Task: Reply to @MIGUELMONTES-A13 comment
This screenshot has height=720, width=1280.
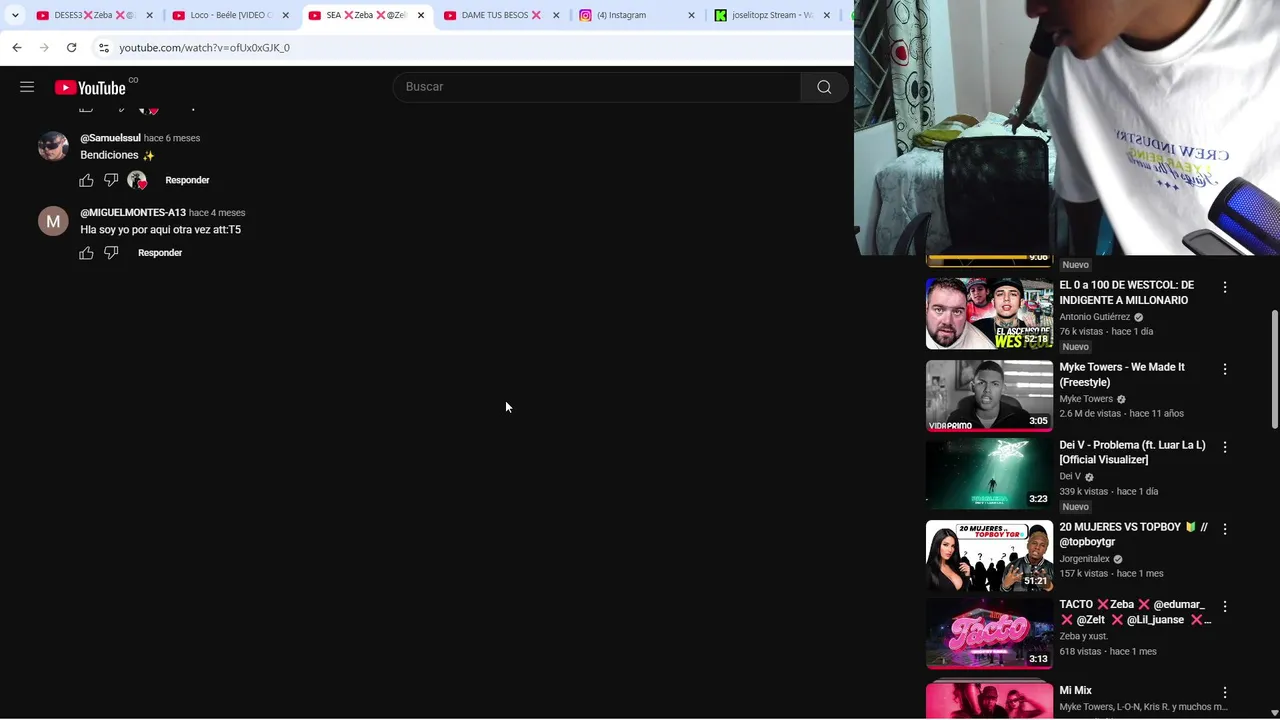Action: [160, 253]
